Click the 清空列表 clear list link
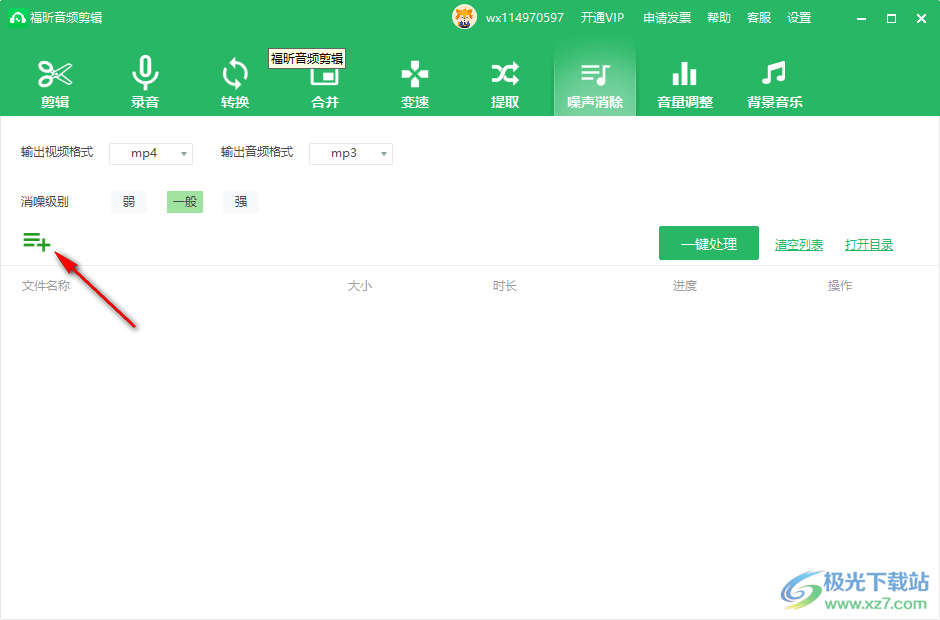940x620 pixels. [x=799, y=245]
